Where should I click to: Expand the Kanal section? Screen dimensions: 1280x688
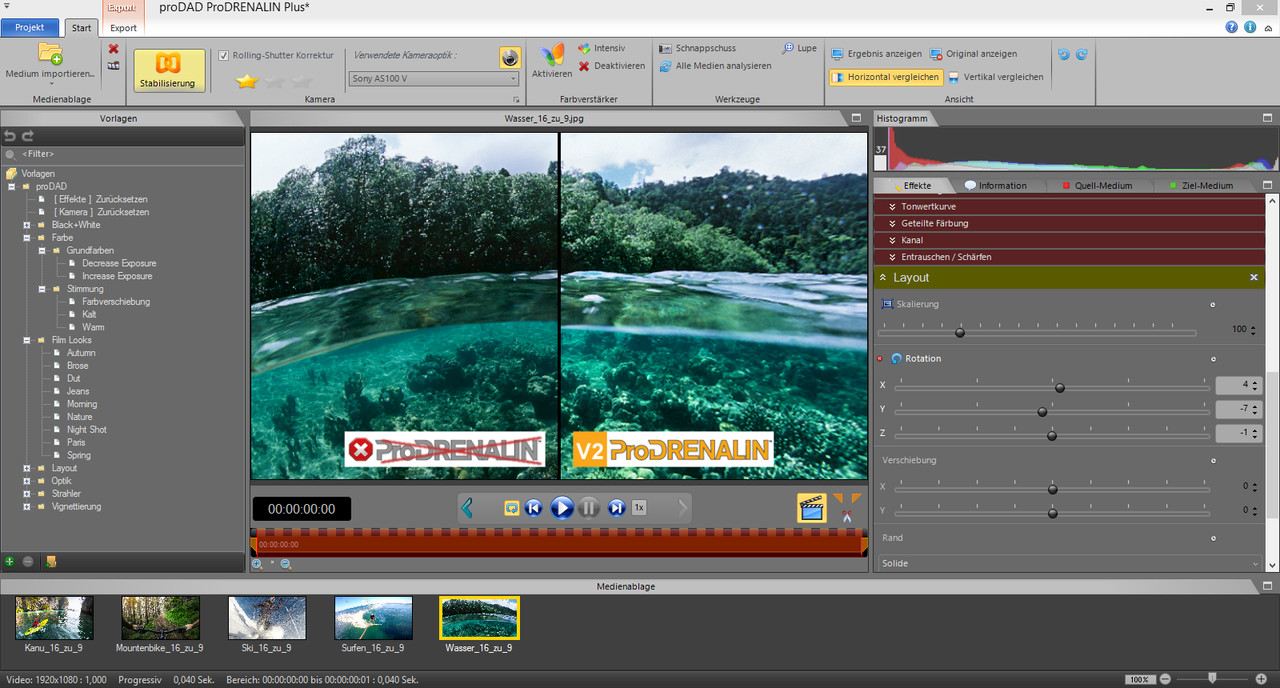1069,240
